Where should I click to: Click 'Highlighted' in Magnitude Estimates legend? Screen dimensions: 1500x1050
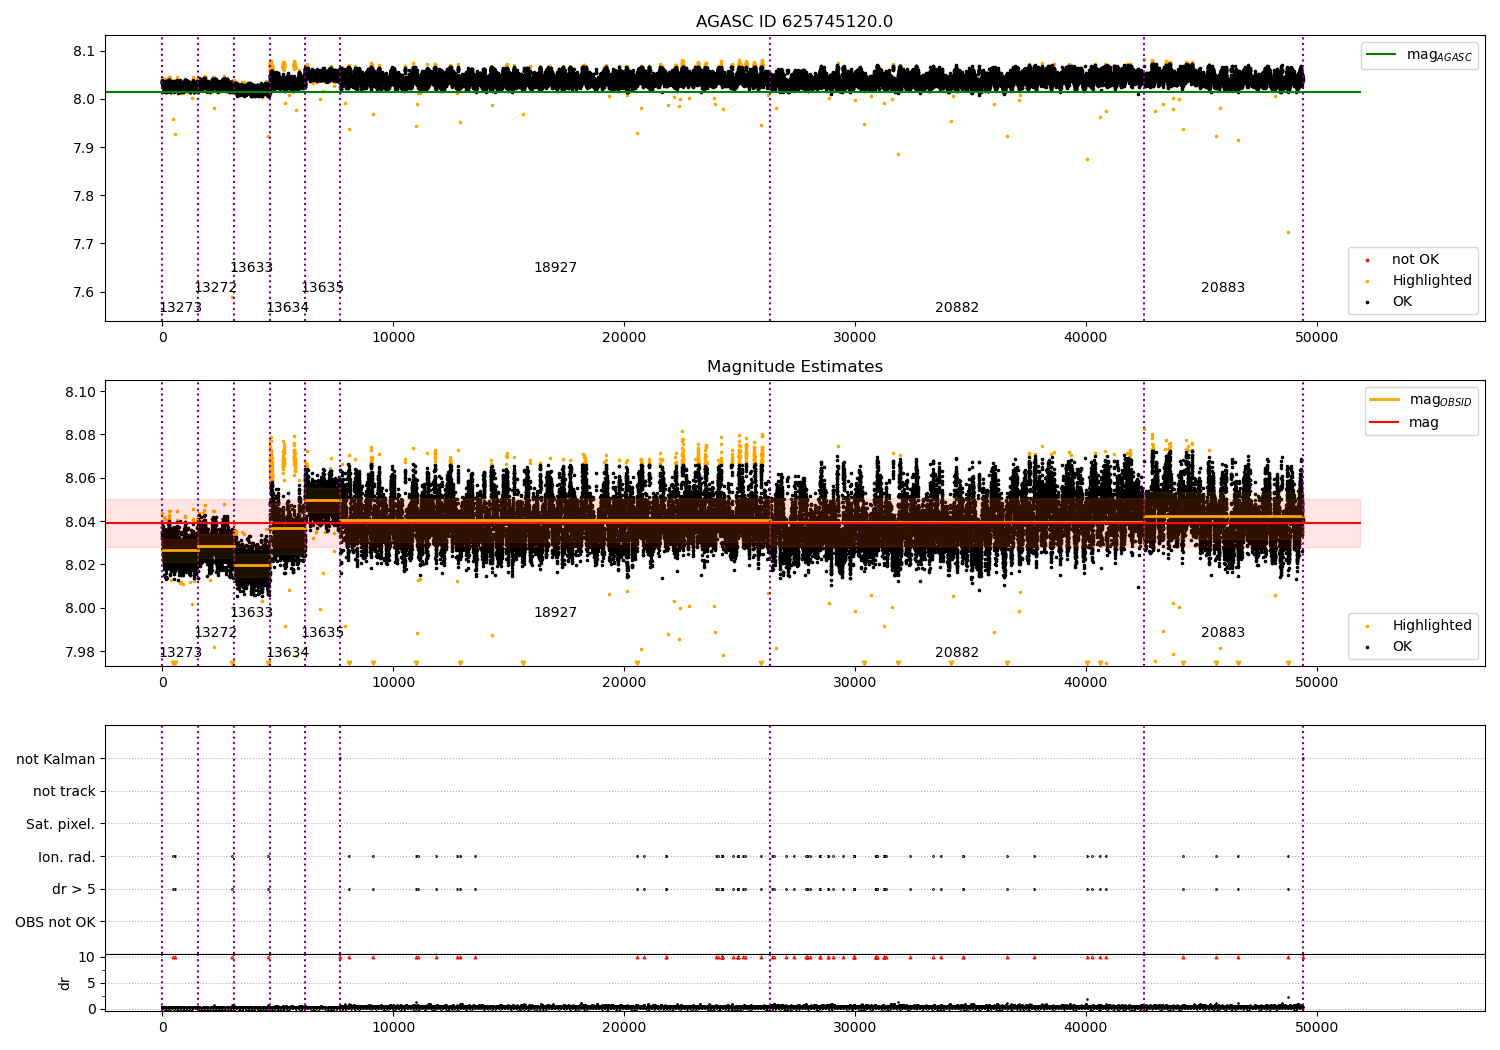tap(1432, 626)
